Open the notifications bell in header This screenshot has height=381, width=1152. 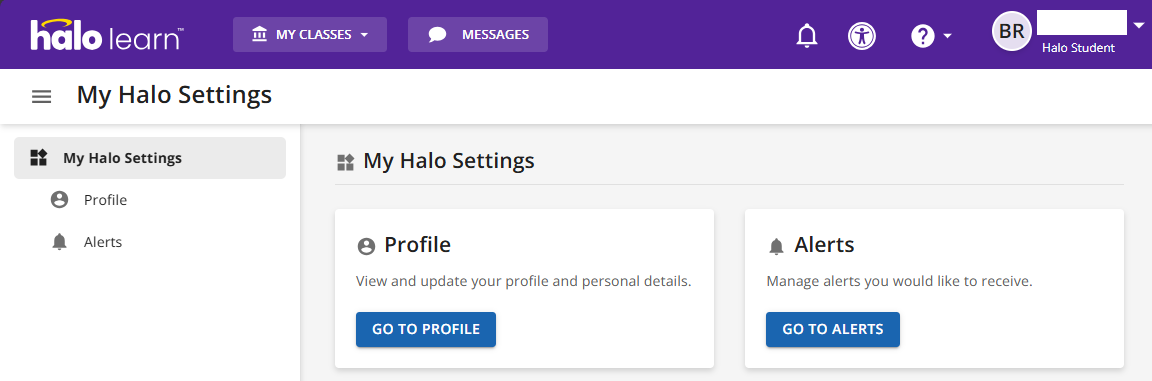point(807,35)
